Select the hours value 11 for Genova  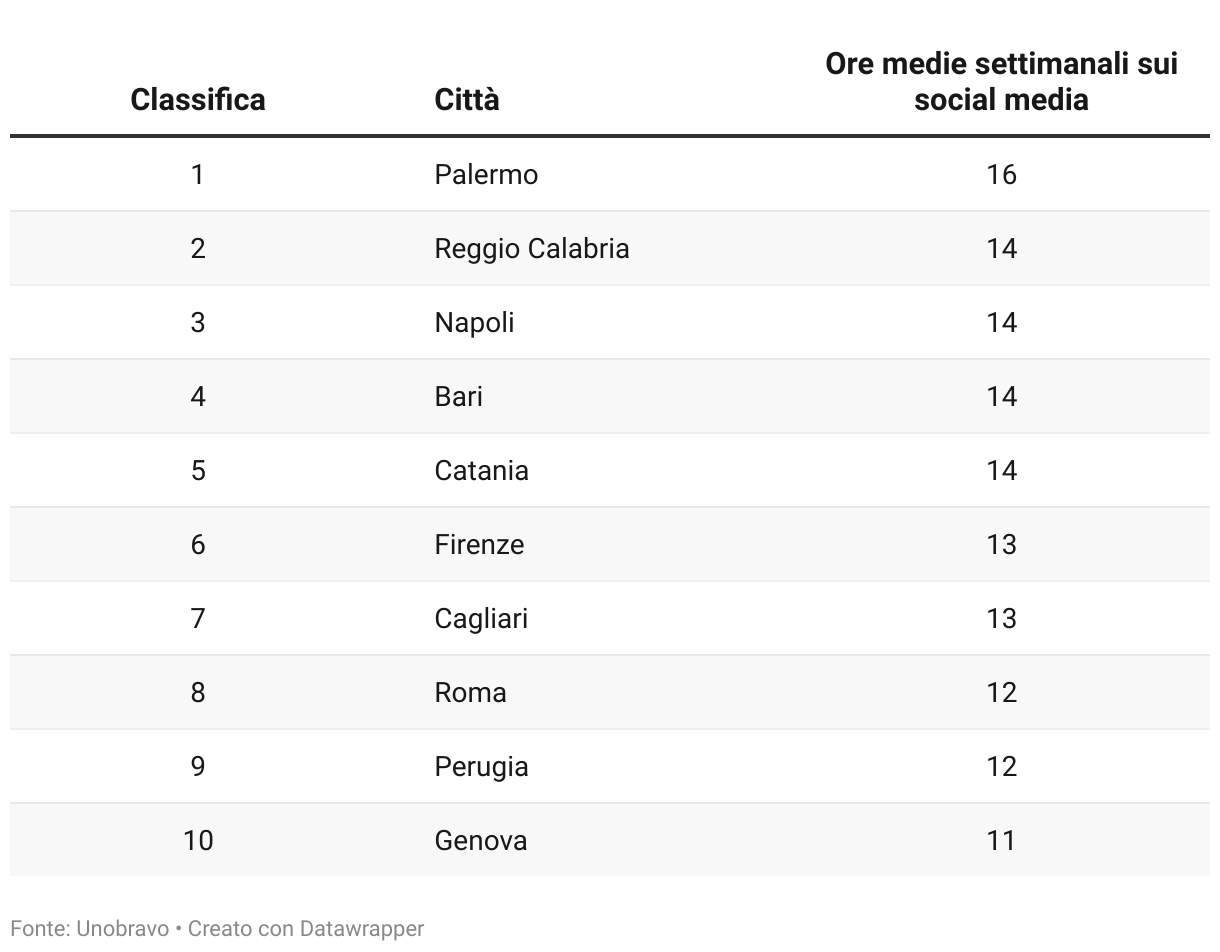point(1001,841)
